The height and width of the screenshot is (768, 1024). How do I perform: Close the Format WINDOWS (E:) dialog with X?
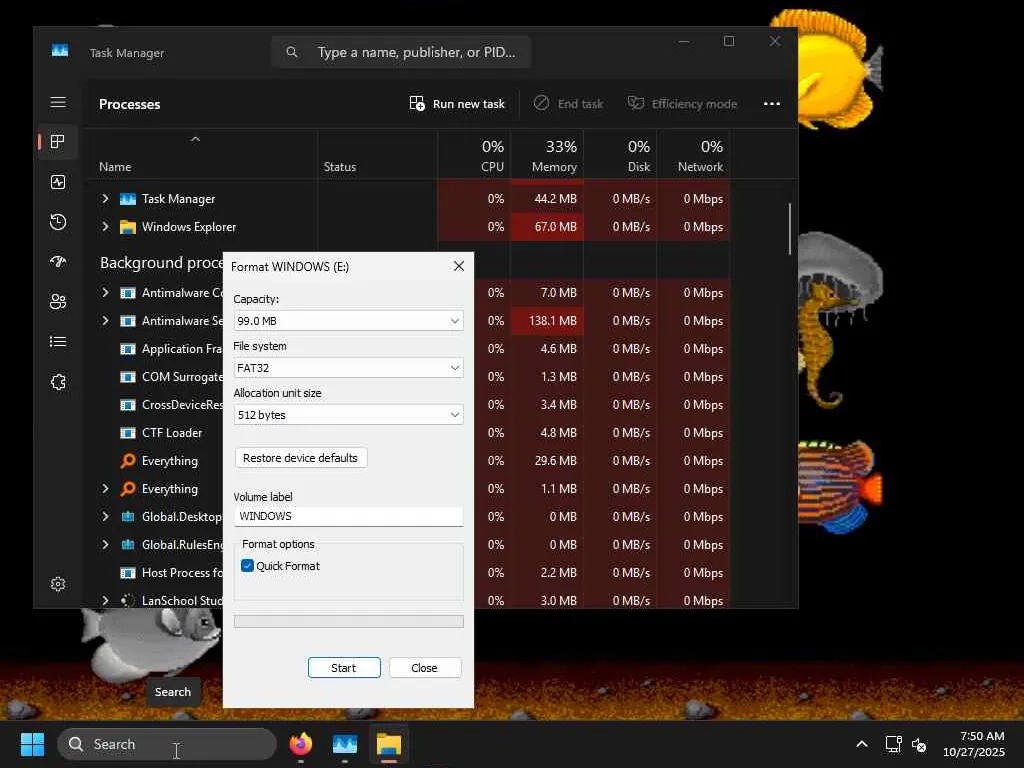click(x=459, y=266)
